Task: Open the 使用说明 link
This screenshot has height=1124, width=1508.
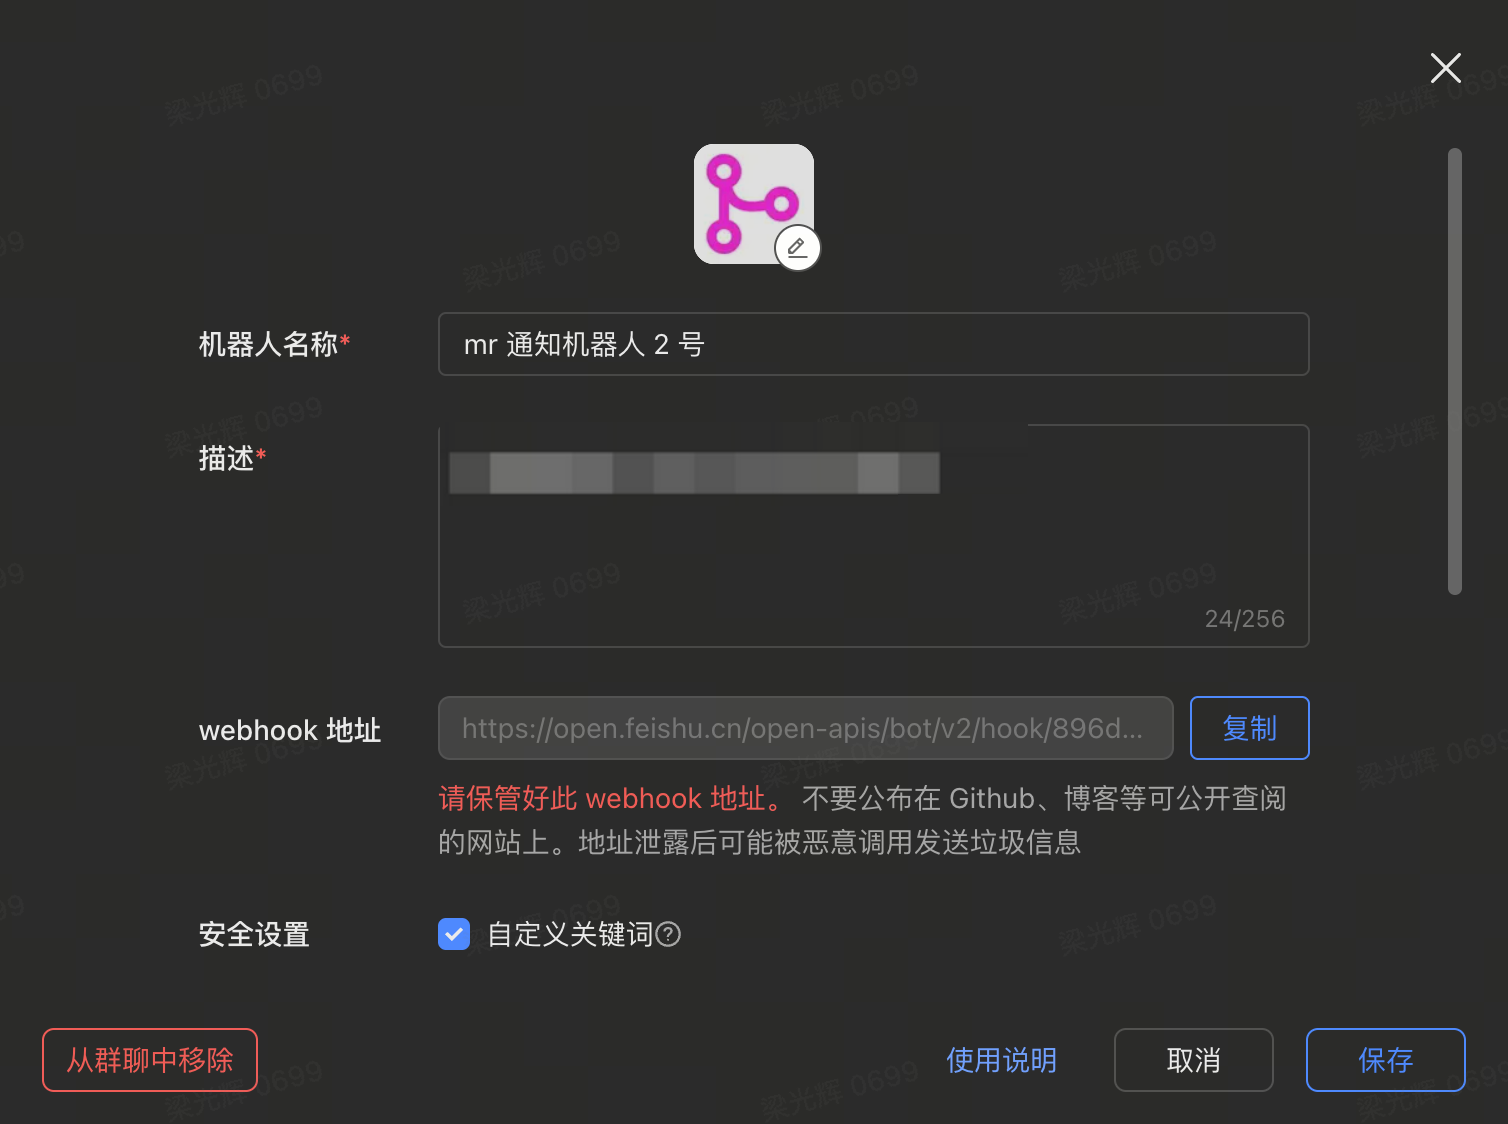Action: click(x=1002, y=1060)
